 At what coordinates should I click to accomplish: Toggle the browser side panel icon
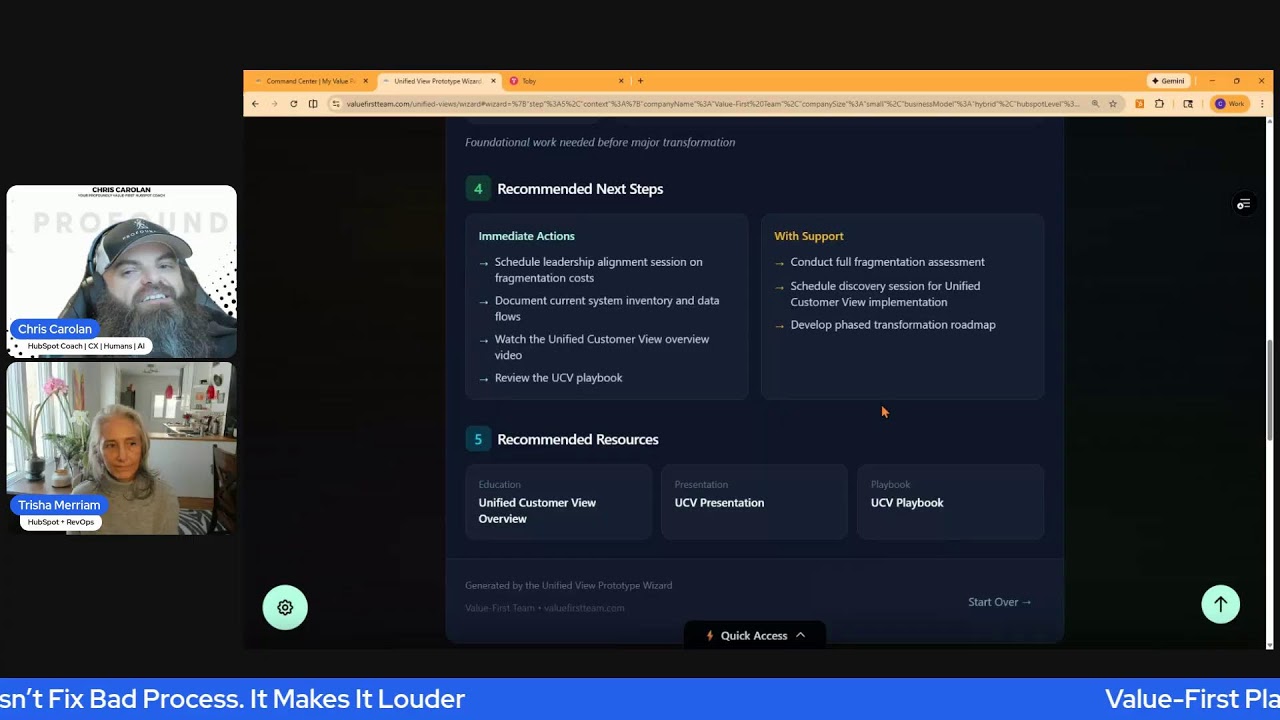(x=313, y=104)
